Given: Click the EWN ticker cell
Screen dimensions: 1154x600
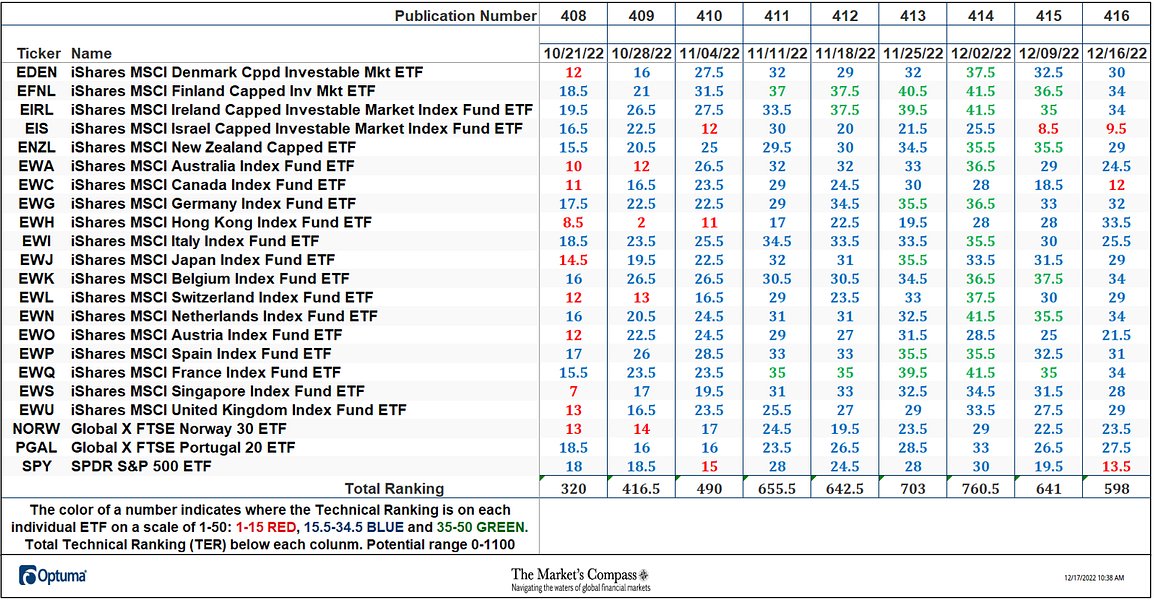Looking at the screenshot, I should coord(37,317).
